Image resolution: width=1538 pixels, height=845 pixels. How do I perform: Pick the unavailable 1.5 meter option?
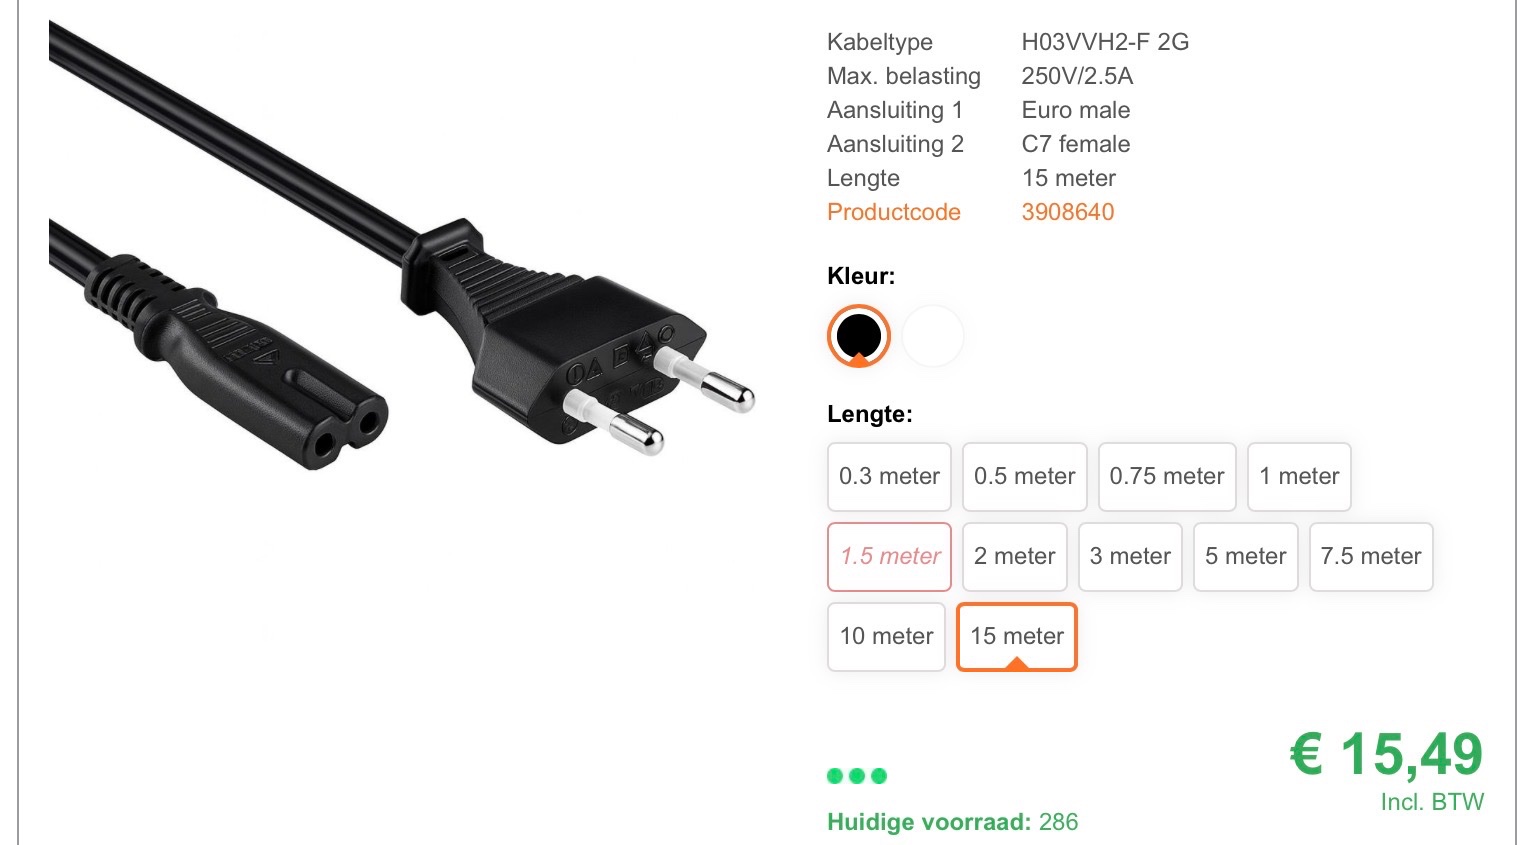coord(889,557)
